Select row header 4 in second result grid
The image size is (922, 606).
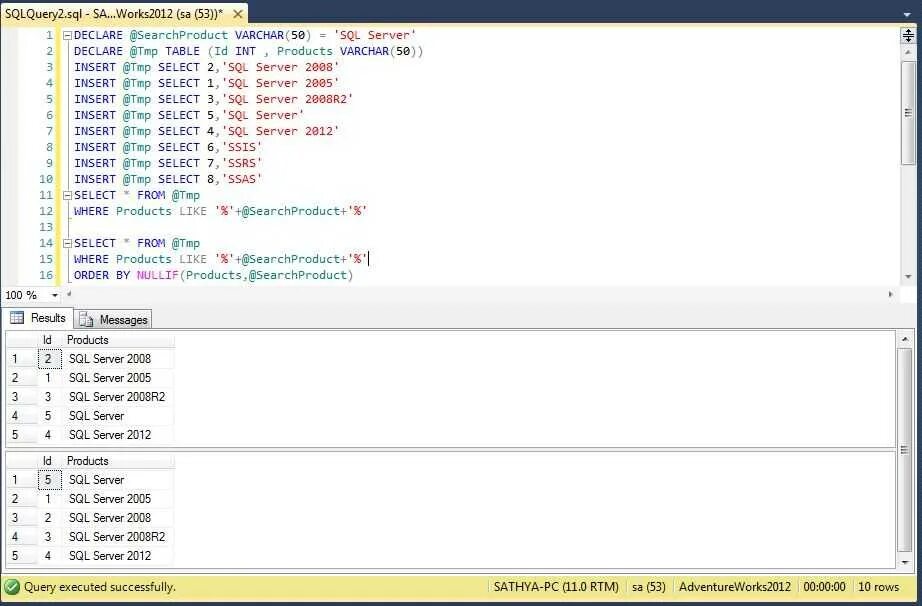[21, 537]
